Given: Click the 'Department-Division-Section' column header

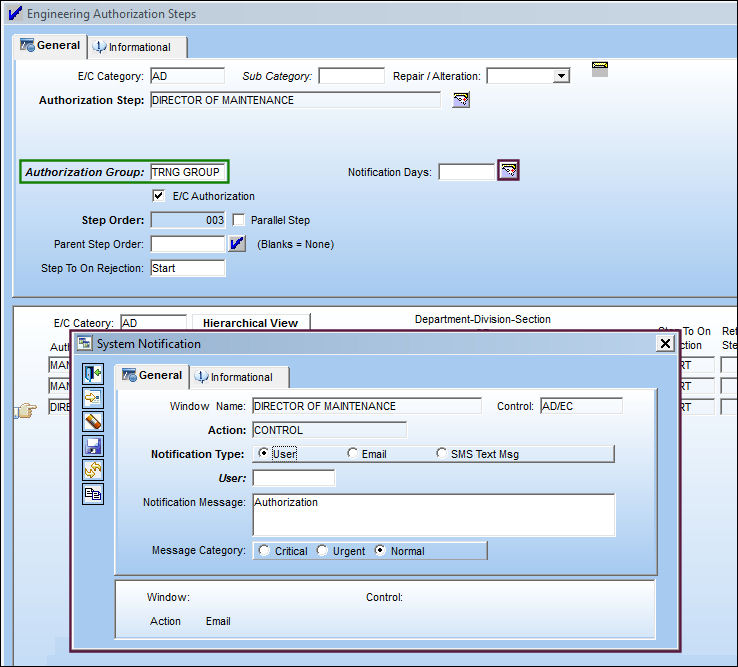Looking at the screenshot, I should [x=482, y=319].
